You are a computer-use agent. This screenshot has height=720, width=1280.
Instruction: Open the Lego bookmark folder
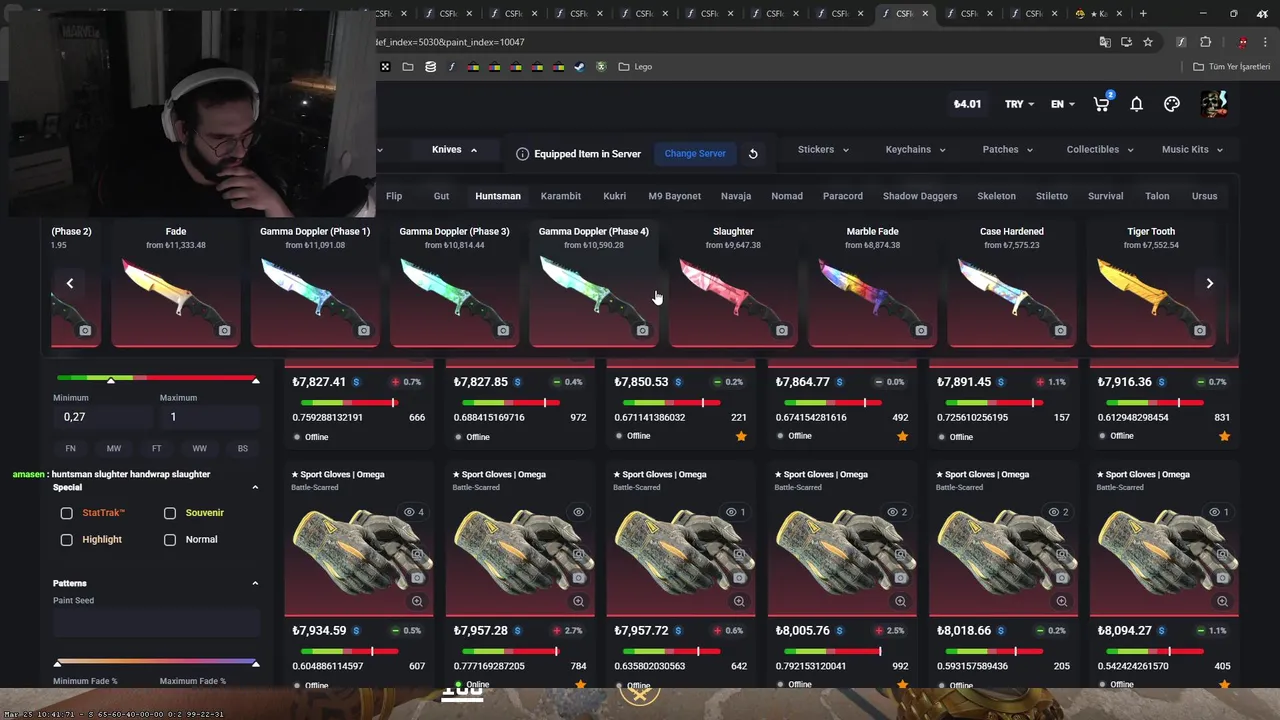[x=635, y=67]
